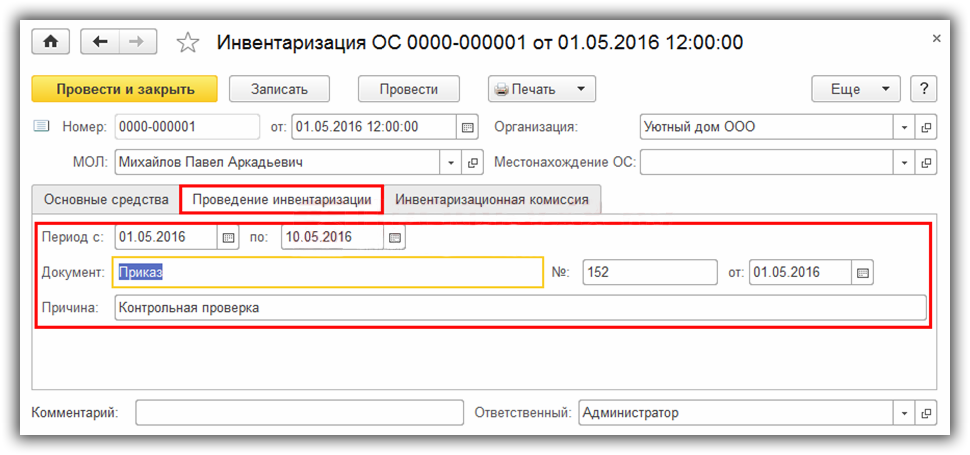Click the Причина field Контрольная проверка
The width and height of the screenshot is (970, 455).
click(520, 307)
